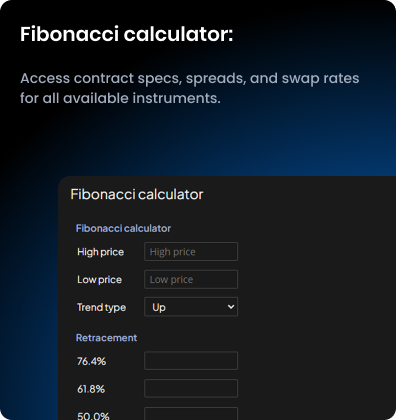This screenshot has width=396, height=420.
Task: Click the Low price input field
Action: pyautogui.click(x=191, y=279)
